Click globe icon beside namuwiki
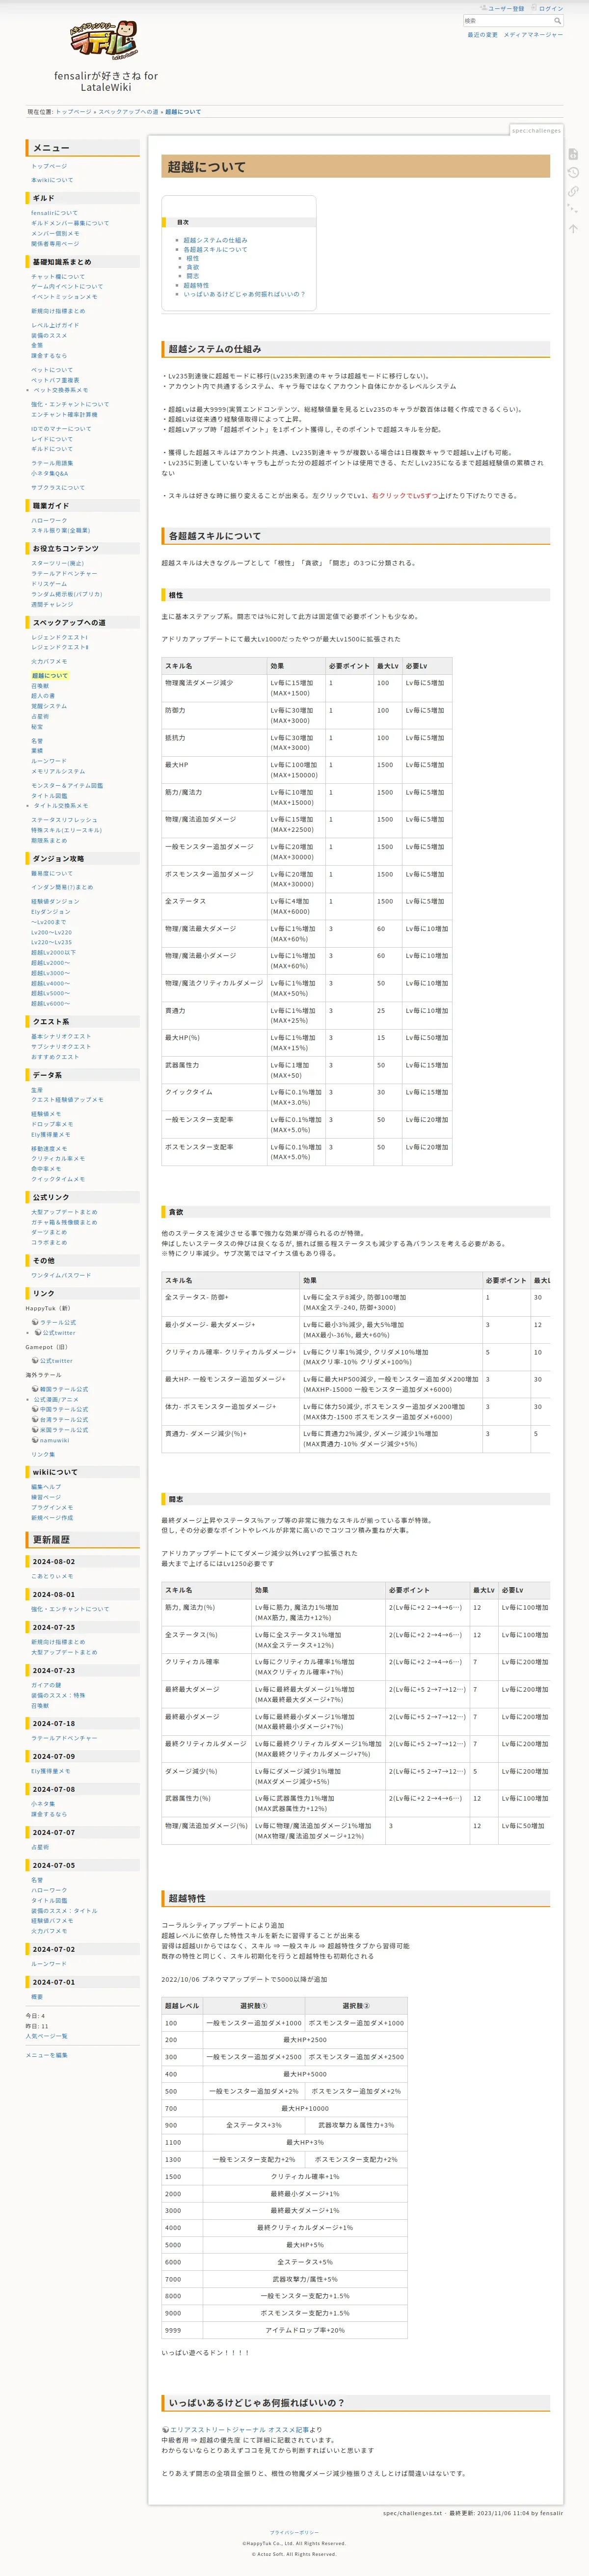Viewport: 589px width, 2576px height. pyautogui.click(x=35, y=1440)
